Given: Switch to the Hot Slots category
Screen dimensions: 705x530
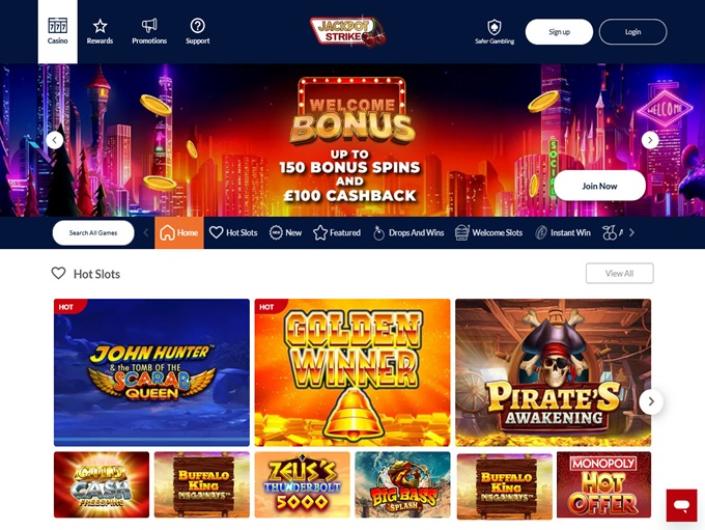Looking at the screenshot, I should pos(233,232).
